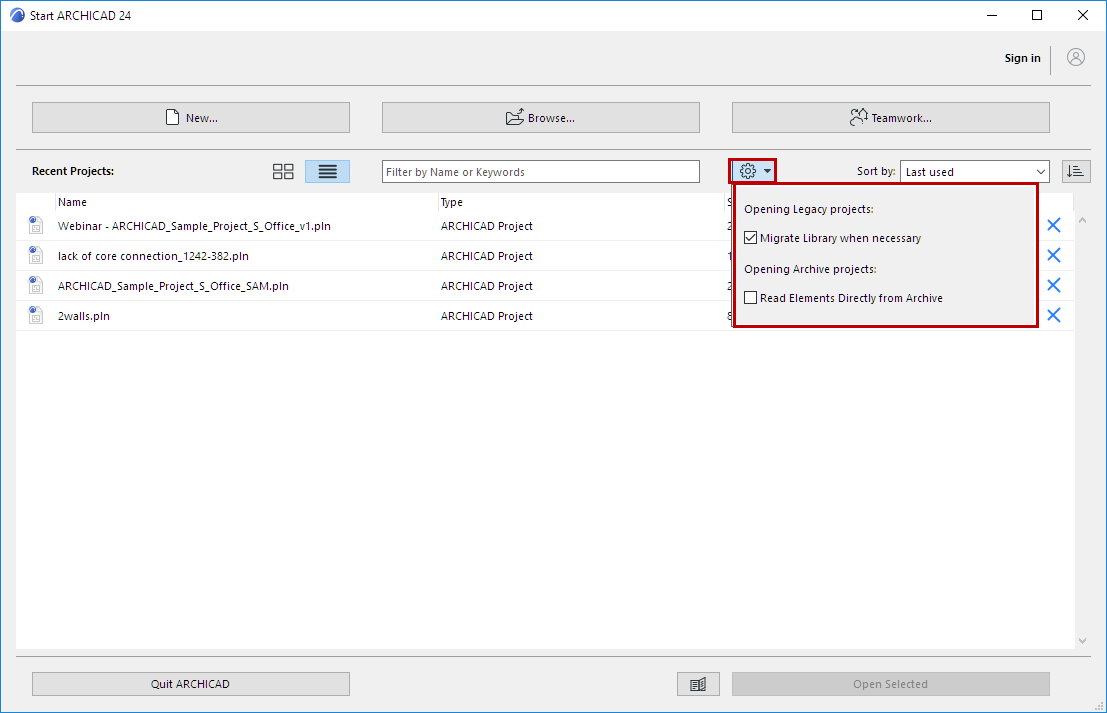Click scroll up arrow of project list
Screen dimensions: 1107x713
[x=1082, y=220]
